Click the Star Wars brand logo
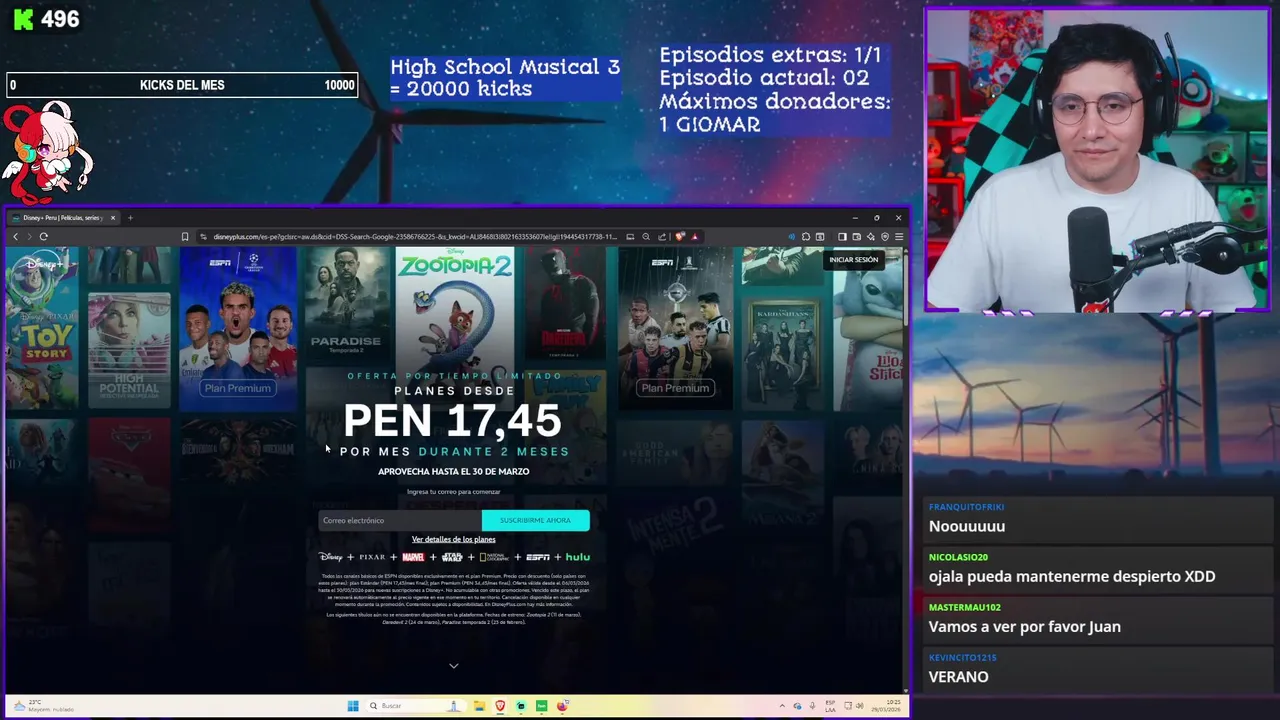This screenshot has height=720, width=1280. pos(452,557)
